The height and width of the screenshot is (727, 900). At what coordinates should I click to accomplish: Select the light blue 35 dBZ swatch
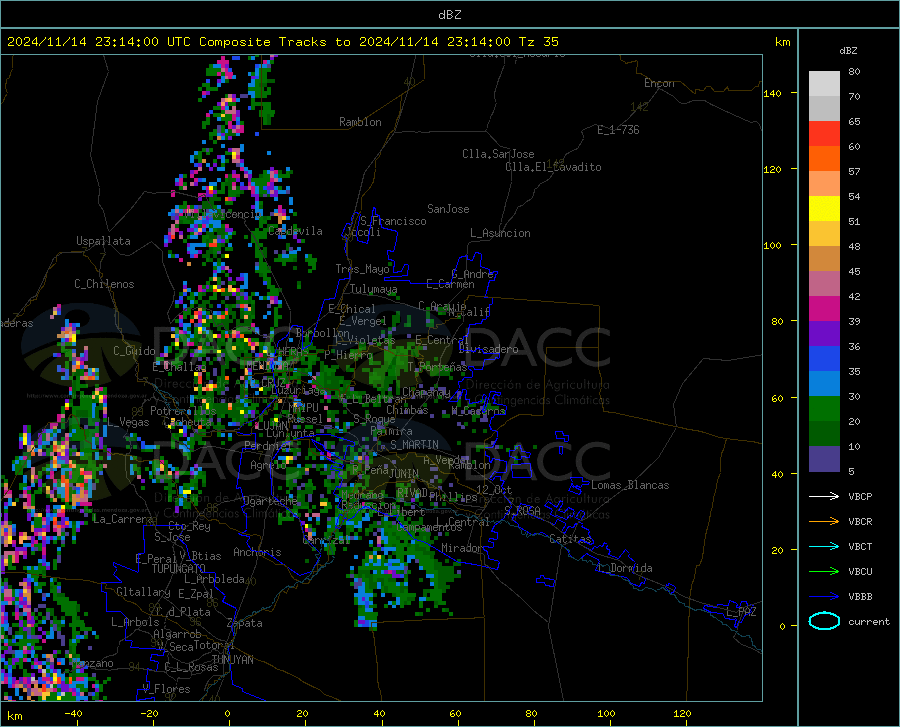824,384
